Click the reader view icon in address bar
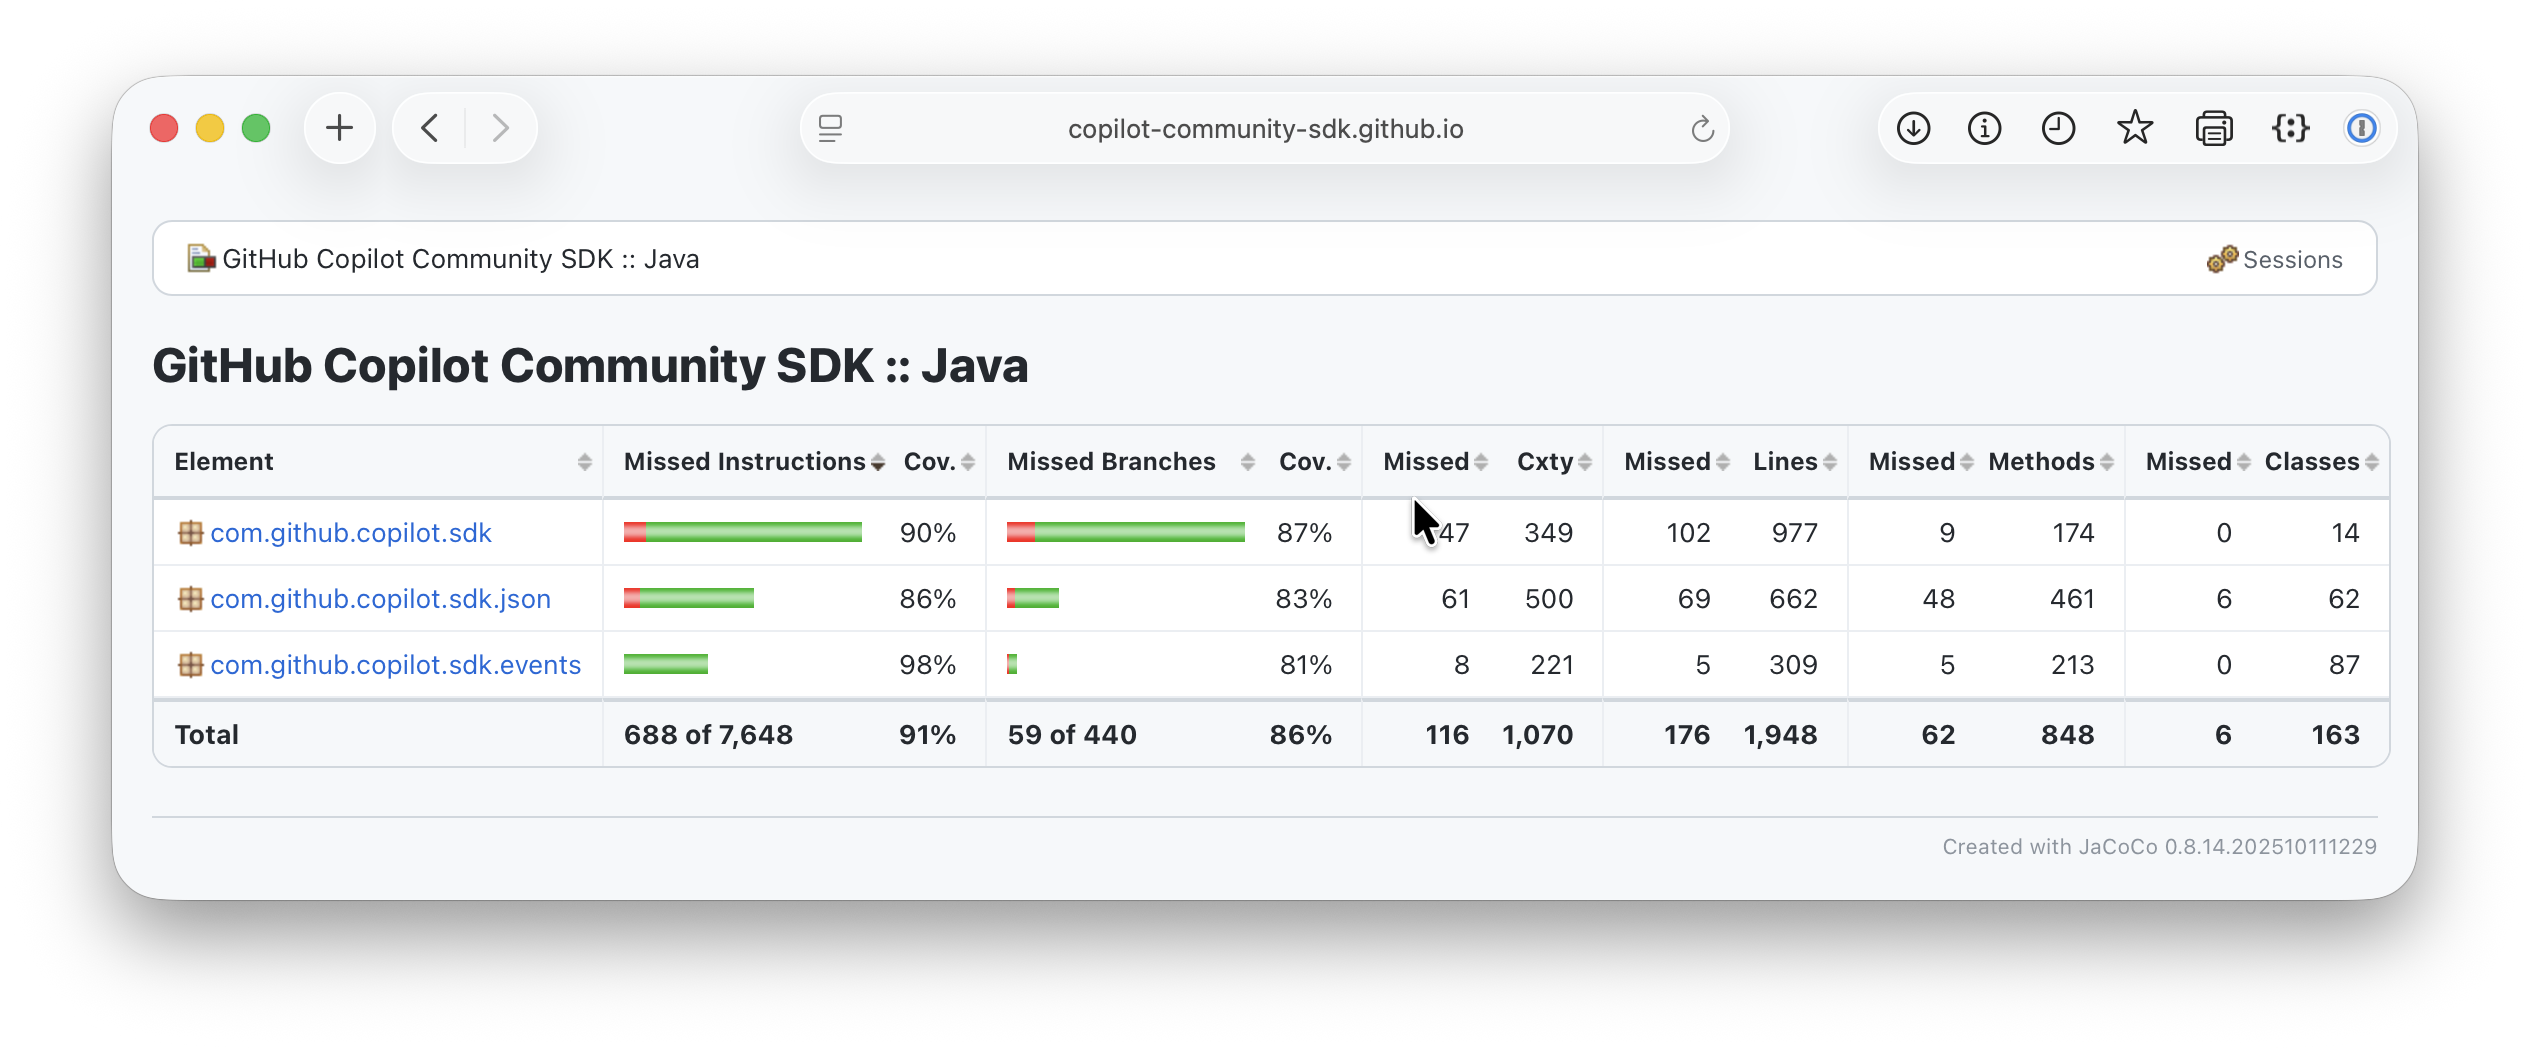Viewport: 2530px width, 1048px height. coord(830,129)
